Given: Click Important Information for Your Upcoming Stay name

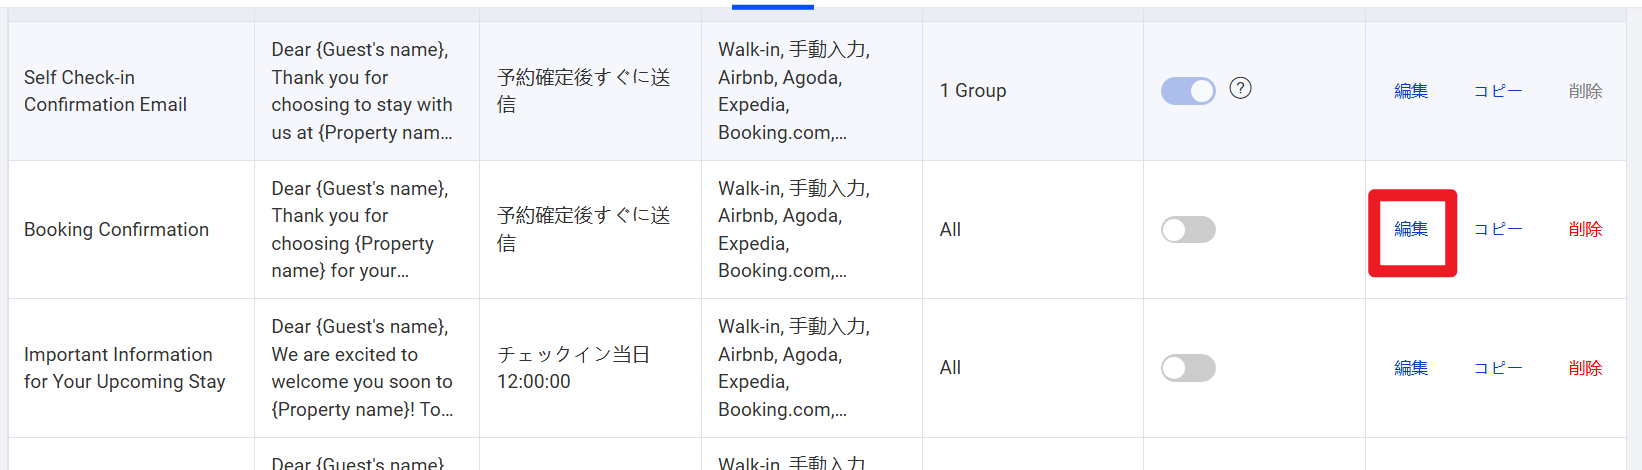Looking at the screenshot, I should point(124,368).
